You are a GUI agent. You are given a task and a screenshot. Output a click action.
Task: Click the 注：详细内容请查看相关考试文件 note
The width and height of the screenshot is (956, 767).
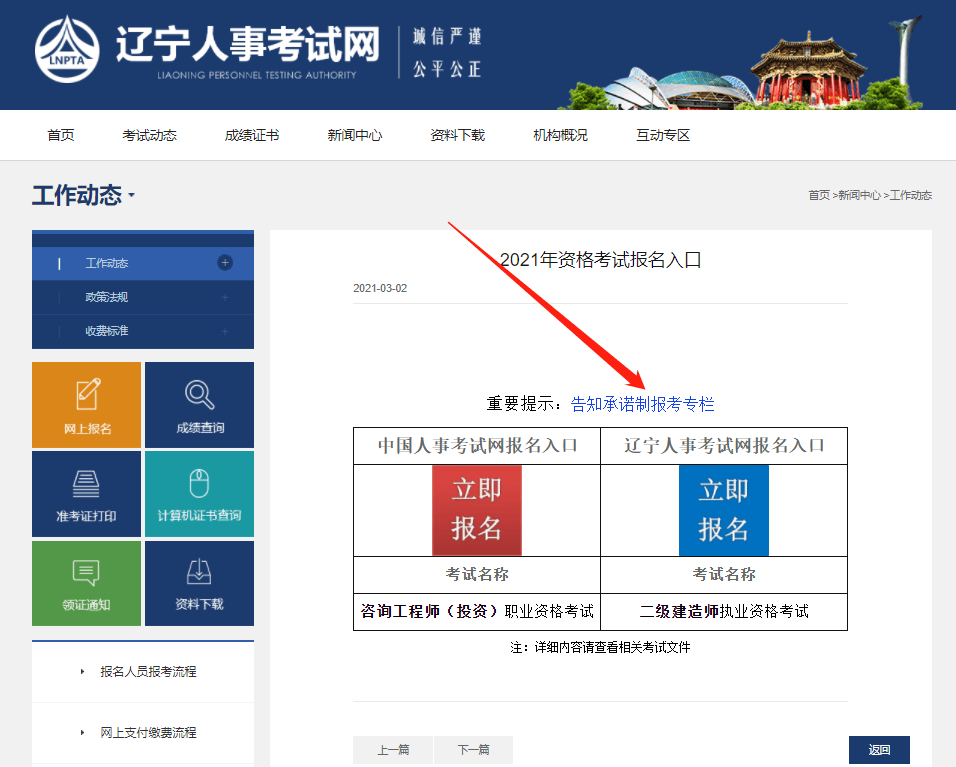click(x=601, y=647)
